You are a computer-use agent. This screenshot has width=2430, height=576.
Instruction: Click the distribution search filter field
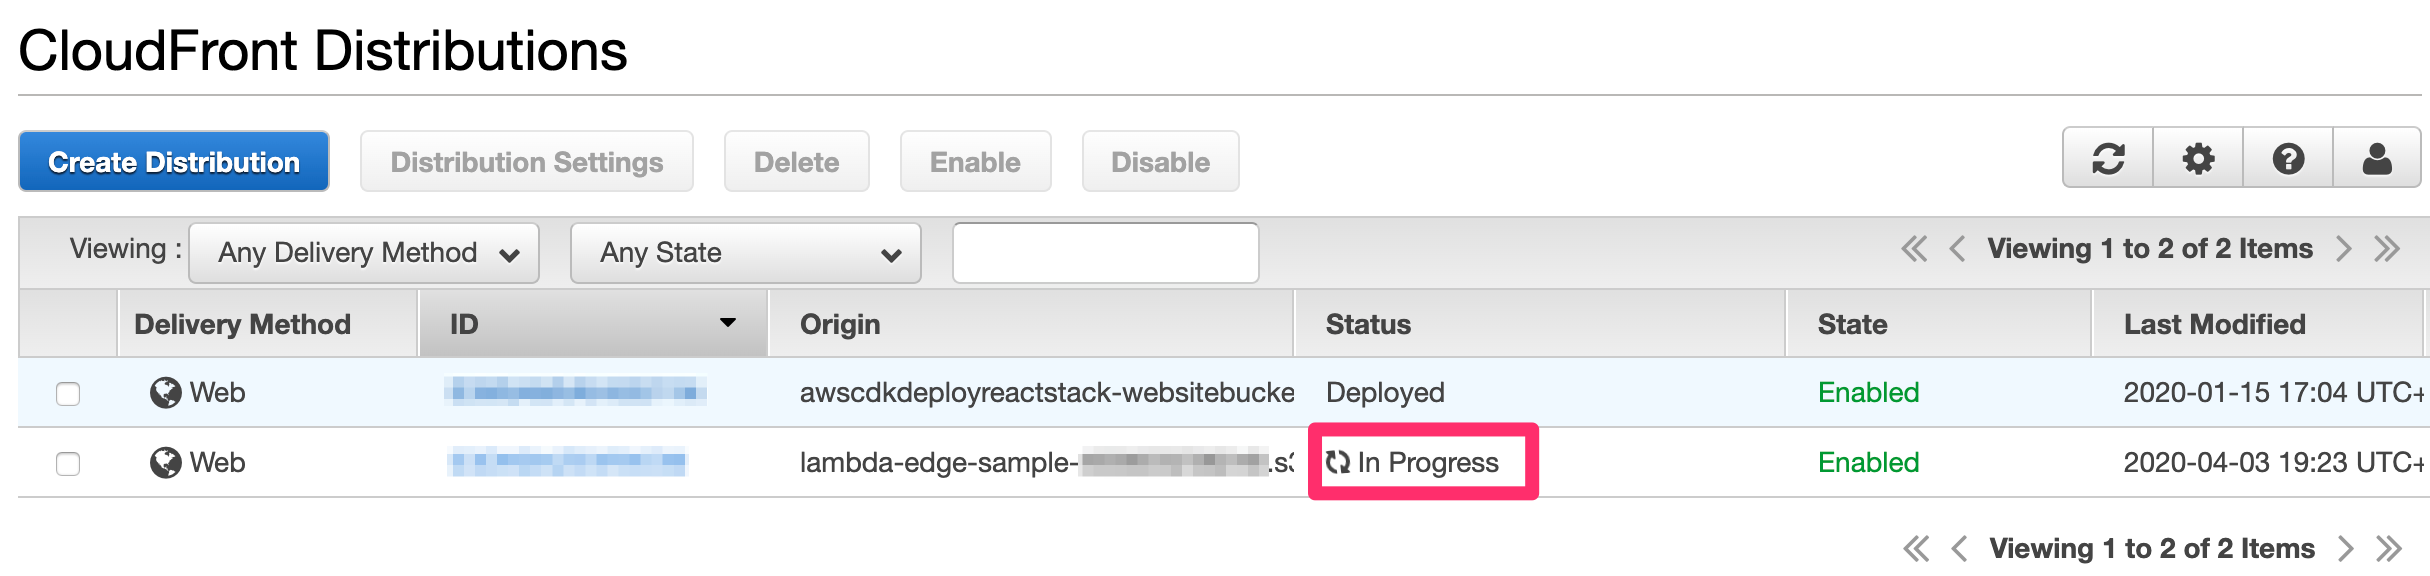click(1104, 252)
